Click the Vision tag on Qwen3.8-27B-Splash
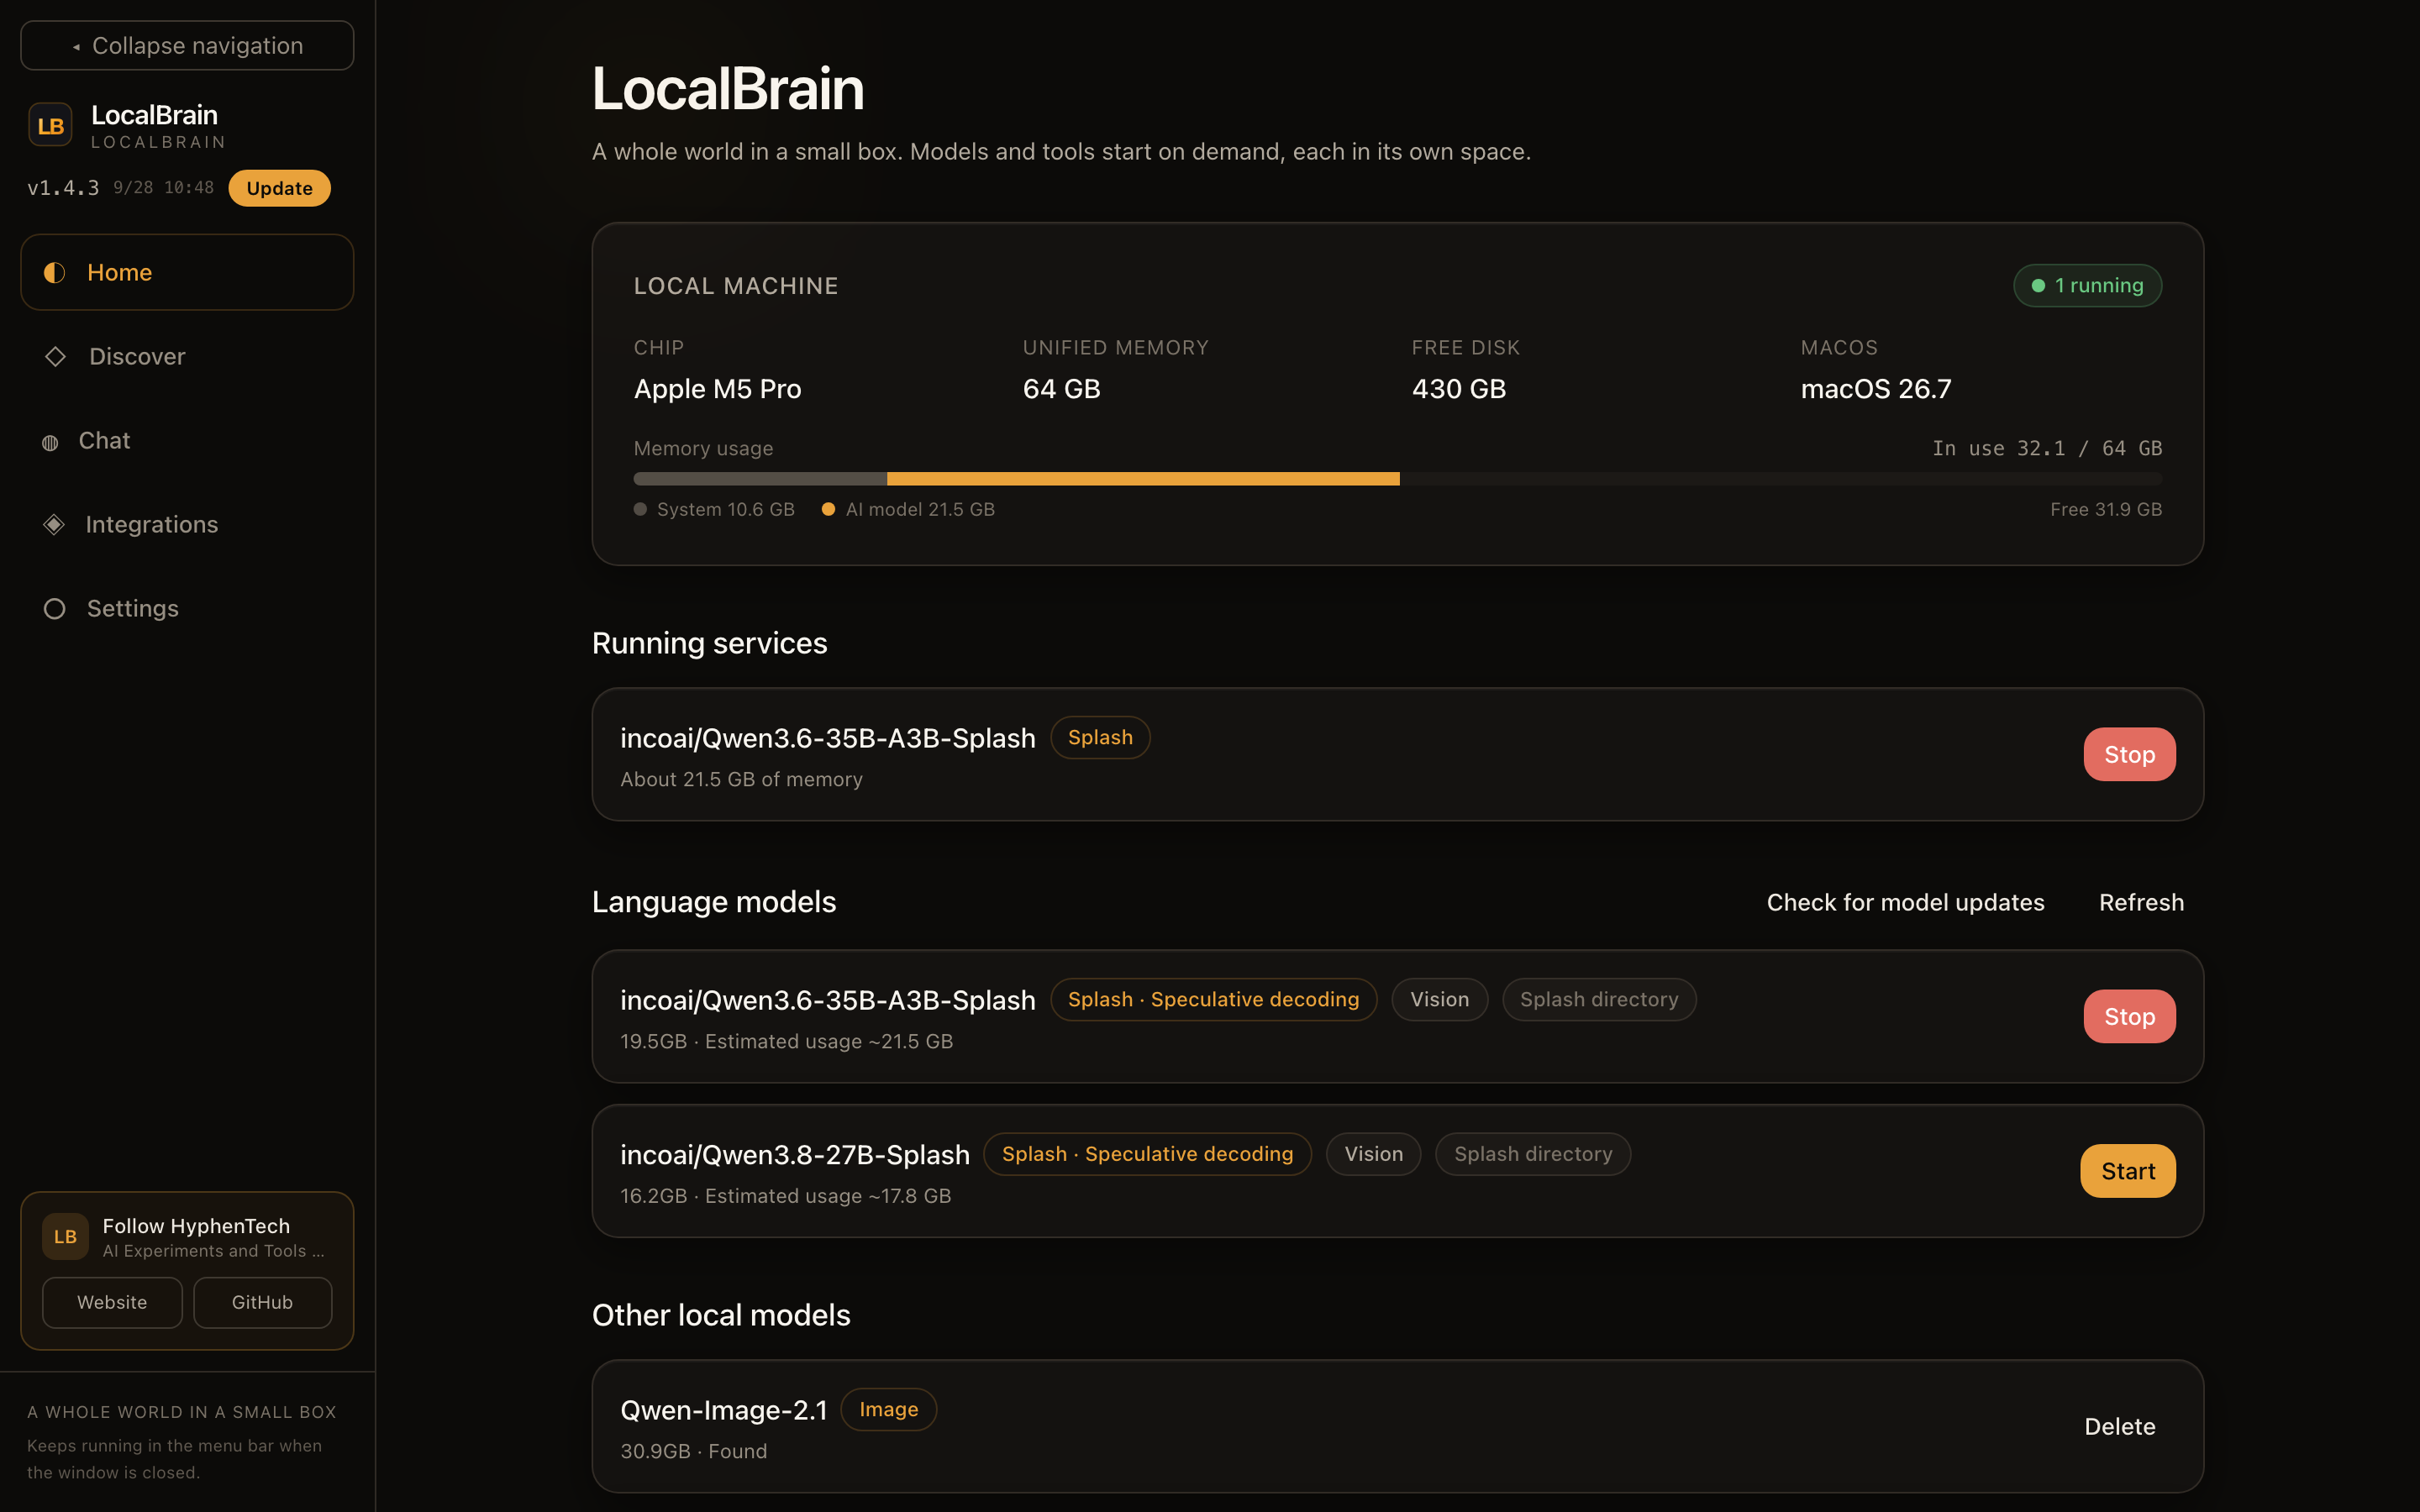The width and height of the screenshot is (2420, 1512). click(1373, 1154)
